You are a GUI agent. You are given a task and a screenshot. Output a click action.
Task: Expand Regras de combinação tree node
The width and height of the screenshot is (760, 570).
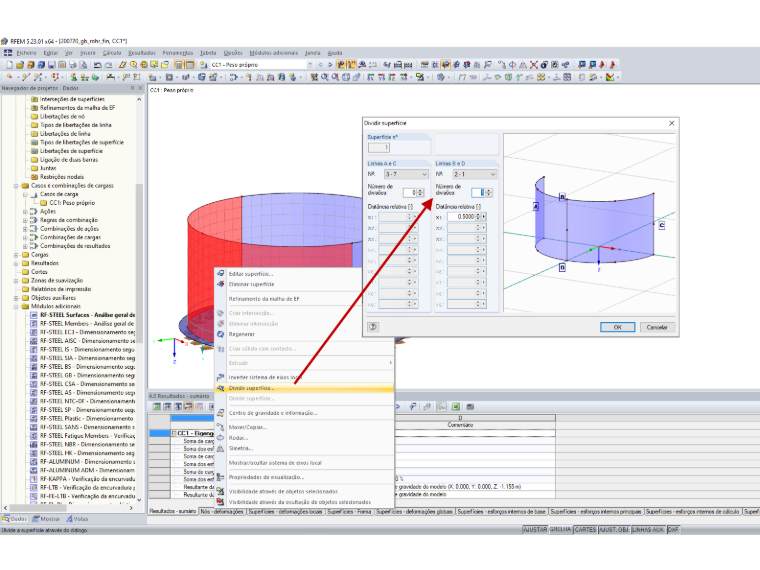25,220
